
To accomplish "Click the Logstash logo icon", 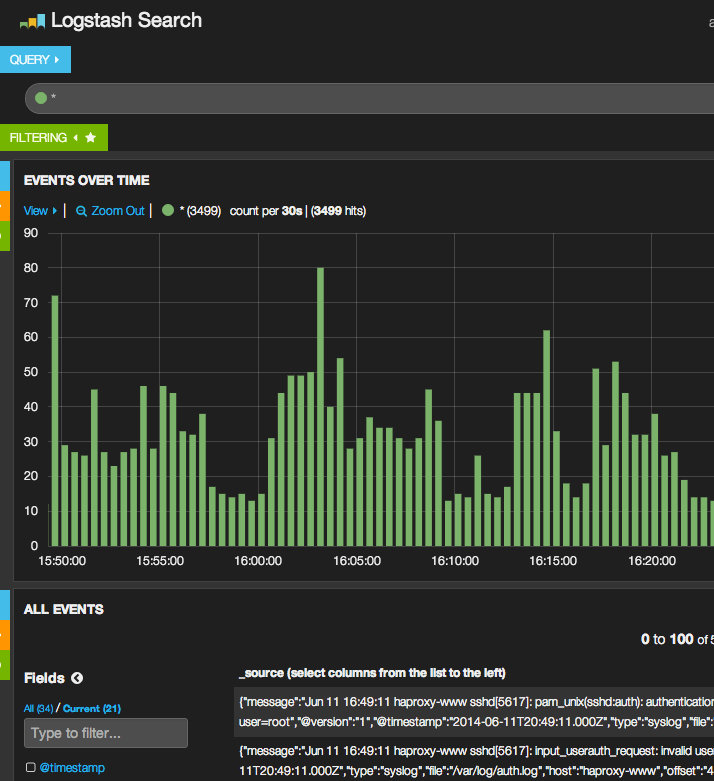I will [32, 21].
